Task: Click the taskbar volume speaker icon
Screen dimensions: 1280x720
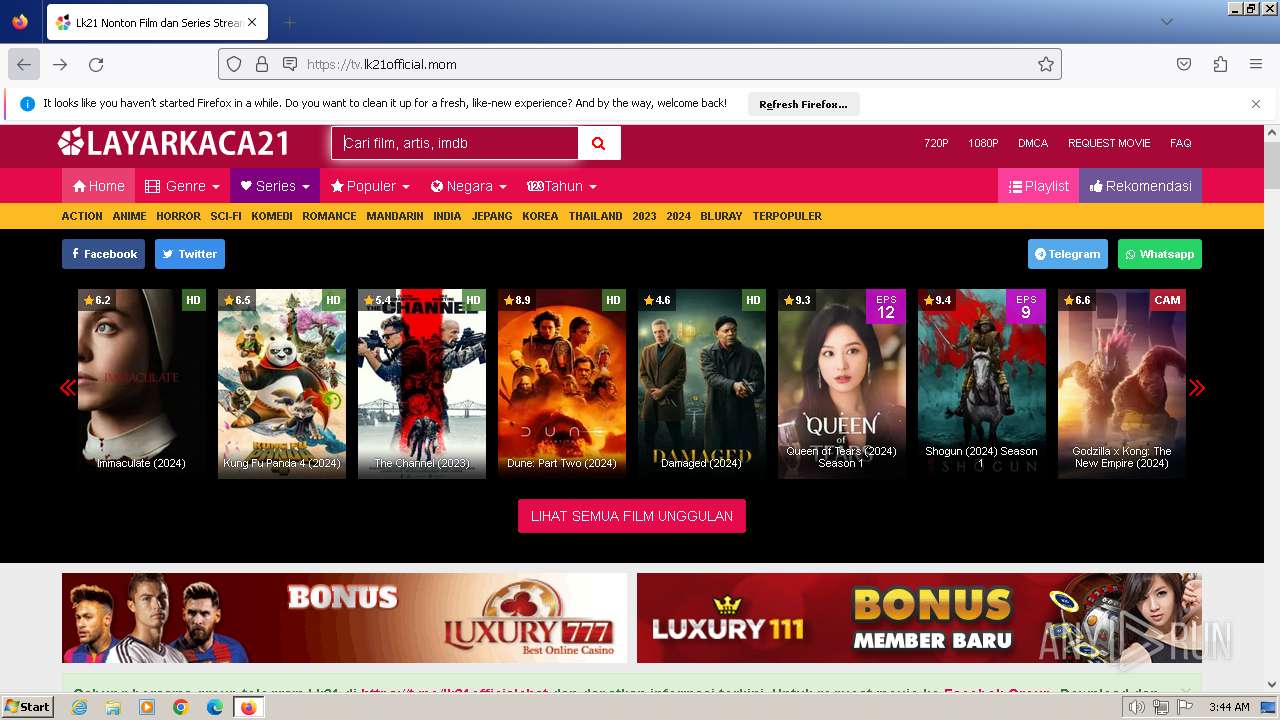Action: pos(1137,707)
